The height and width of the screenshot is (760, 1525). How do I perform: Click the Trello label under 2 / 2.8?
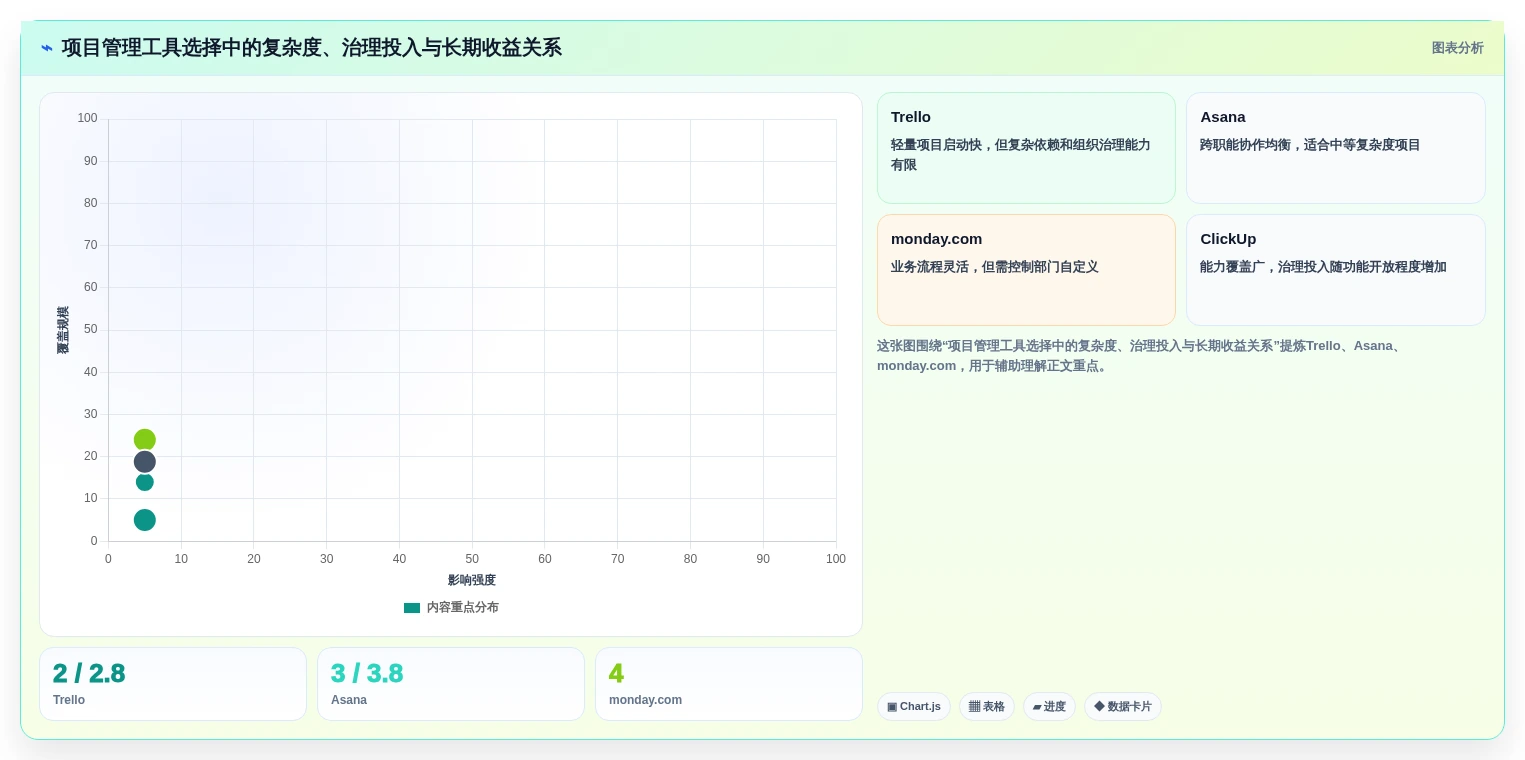click(x=69, y=700)
